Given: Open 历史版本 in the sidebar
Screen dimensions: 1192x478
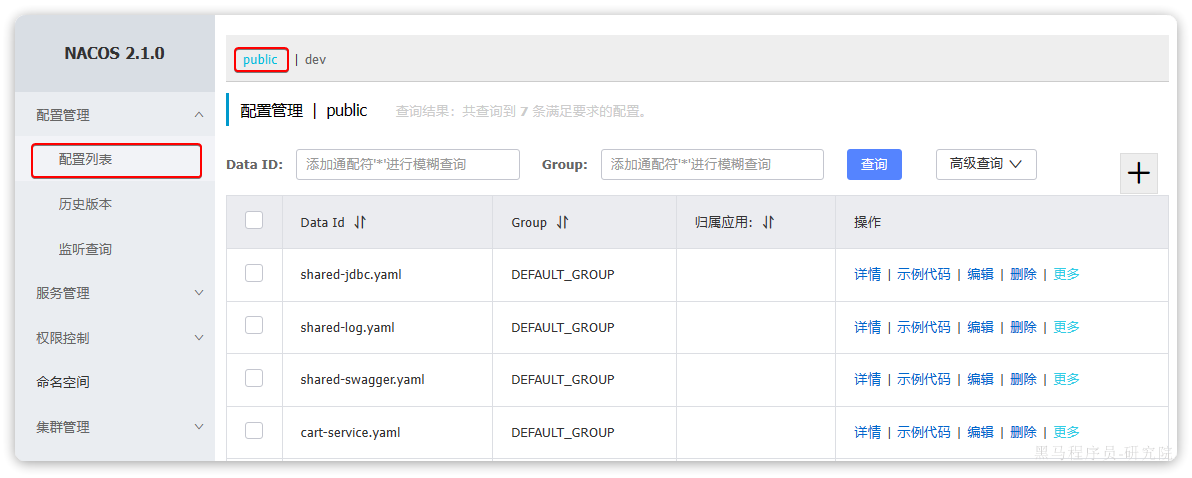Looking at the screenshot, I should click(85, 204).
